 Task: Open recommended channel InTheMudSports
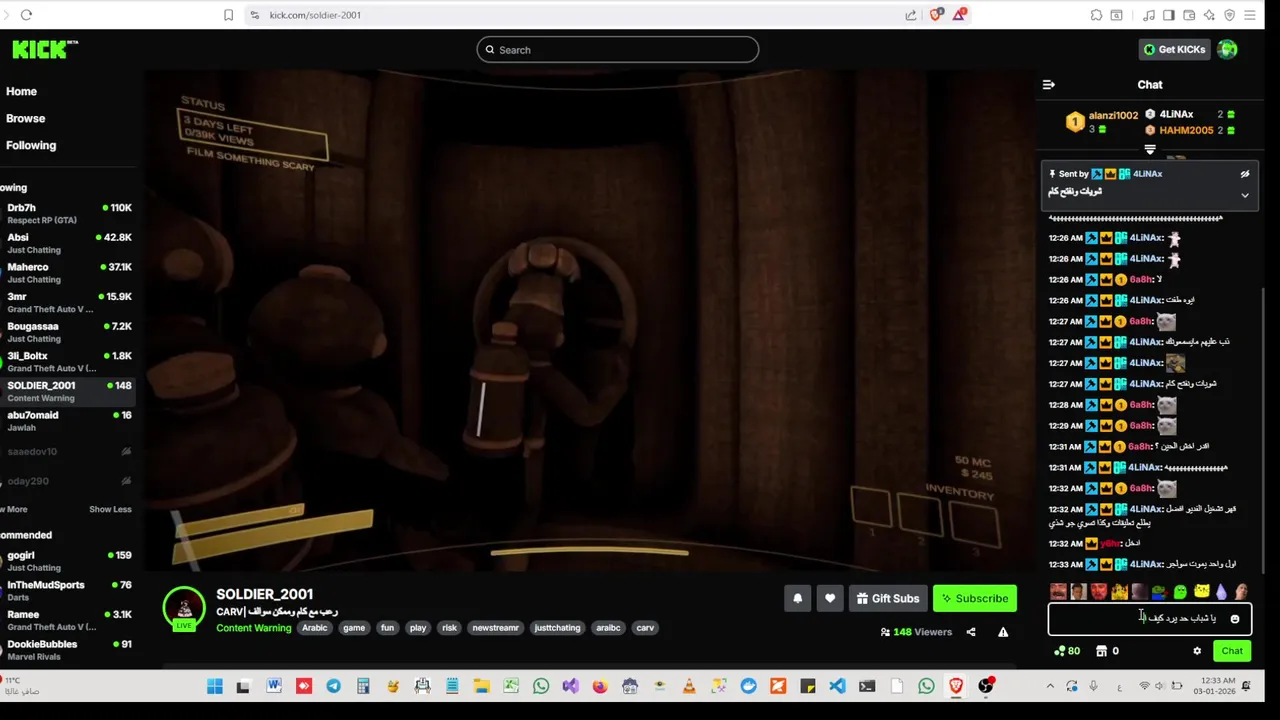click(x=67, y=591)
